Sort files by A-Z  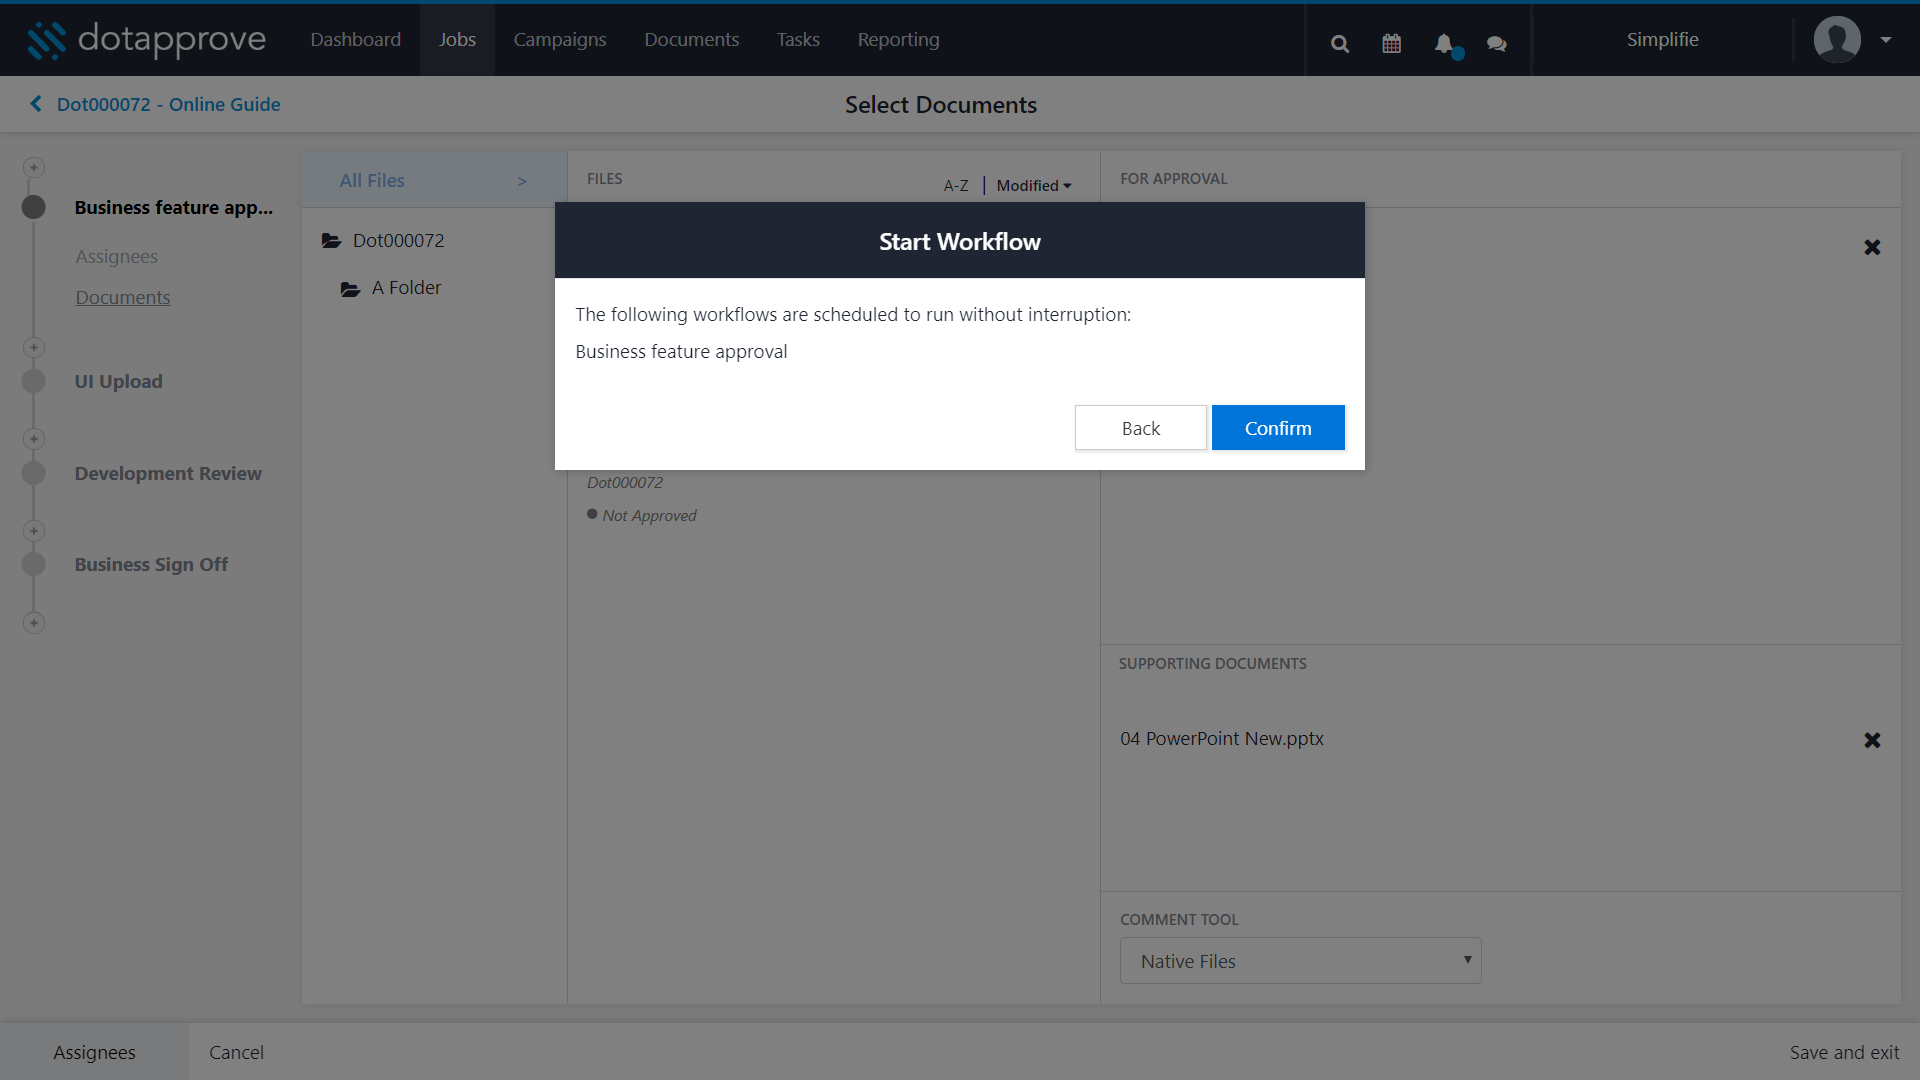(x=956, y=186)
